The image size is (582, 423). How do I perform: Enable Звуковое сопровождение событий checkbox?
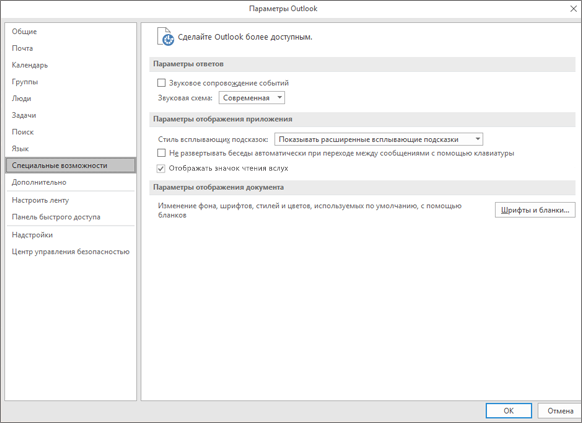[x=161, y=83]
